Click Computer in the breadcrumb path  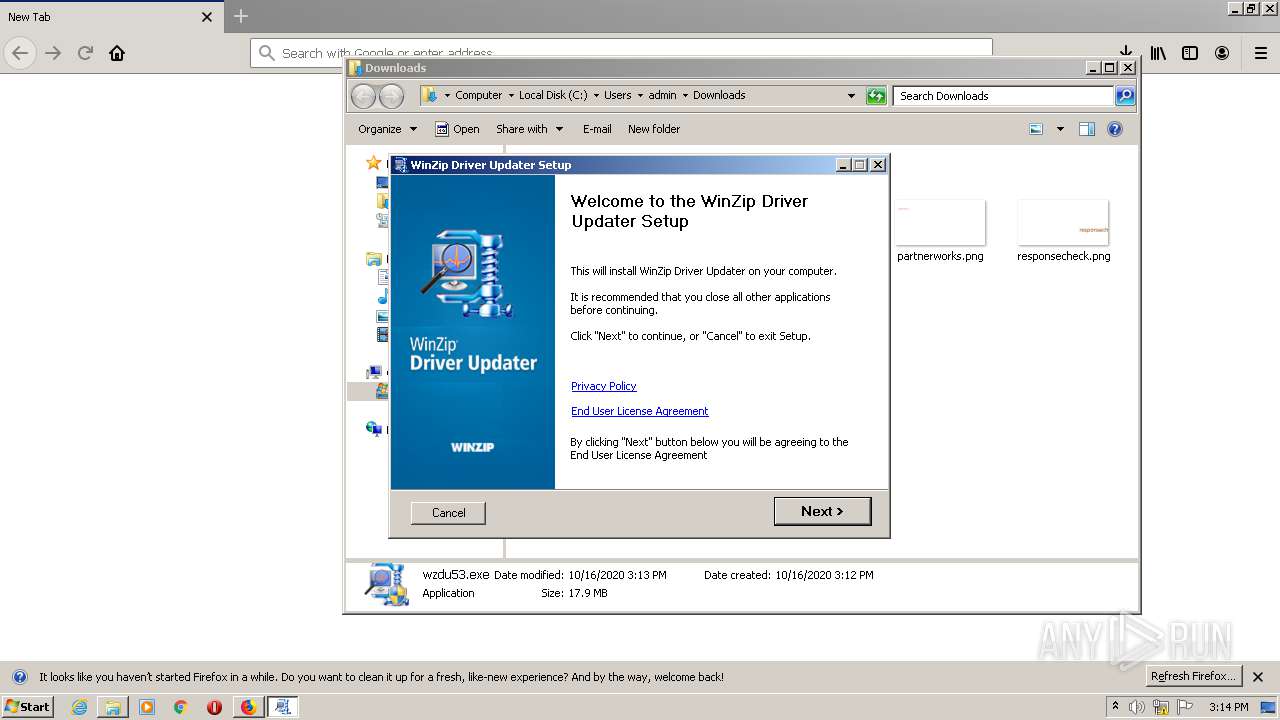(x=478, y=95)
